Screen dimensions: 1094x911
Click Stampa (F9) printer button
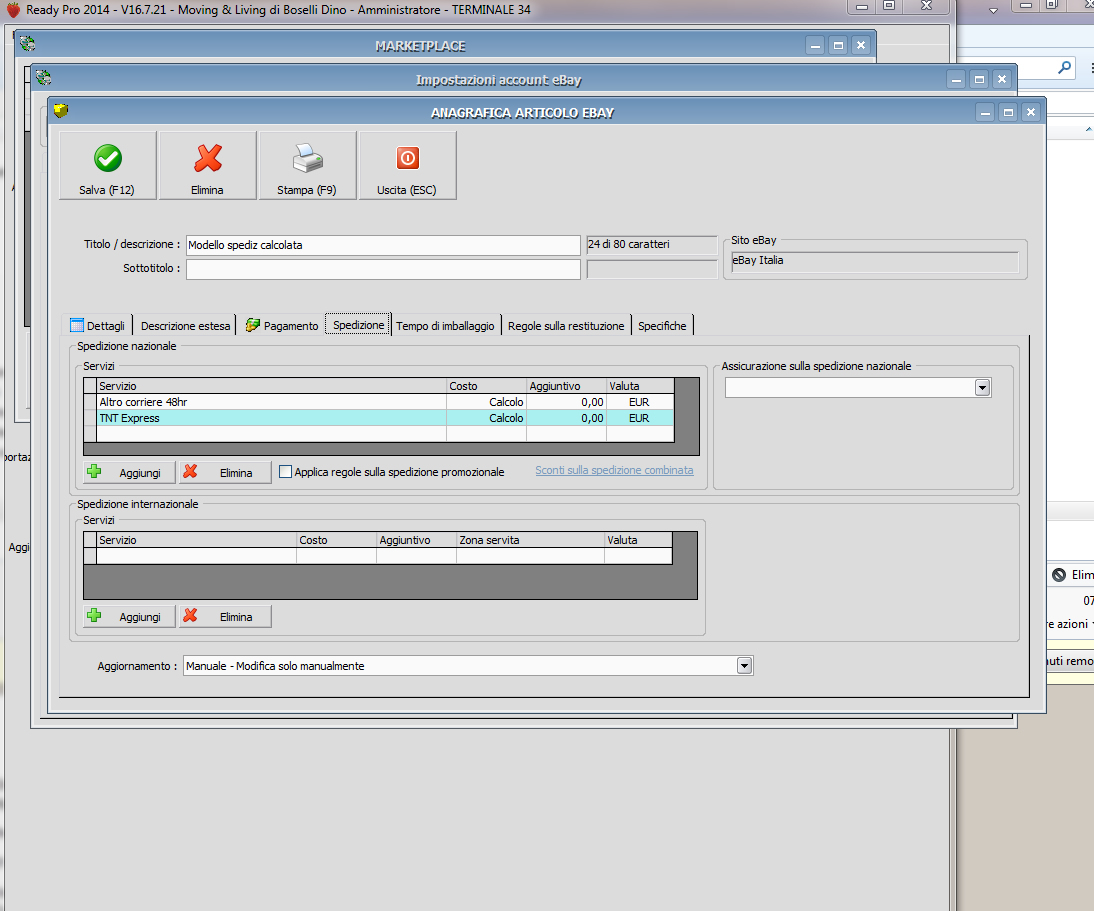[x=307, y=166]
